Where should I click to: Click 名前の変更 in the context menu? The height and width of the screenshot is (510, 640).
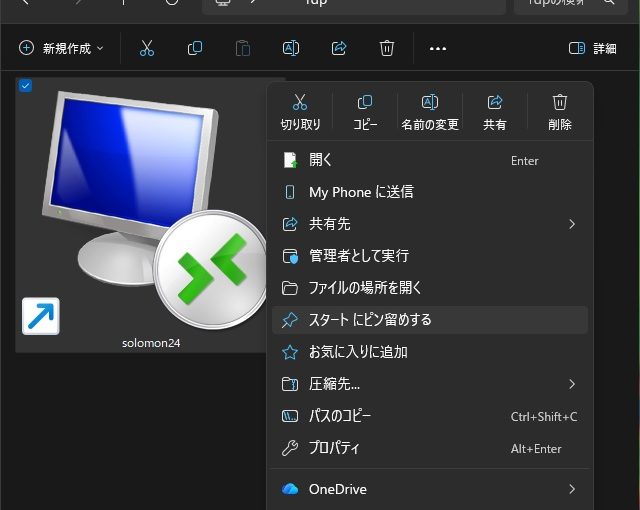430,111
